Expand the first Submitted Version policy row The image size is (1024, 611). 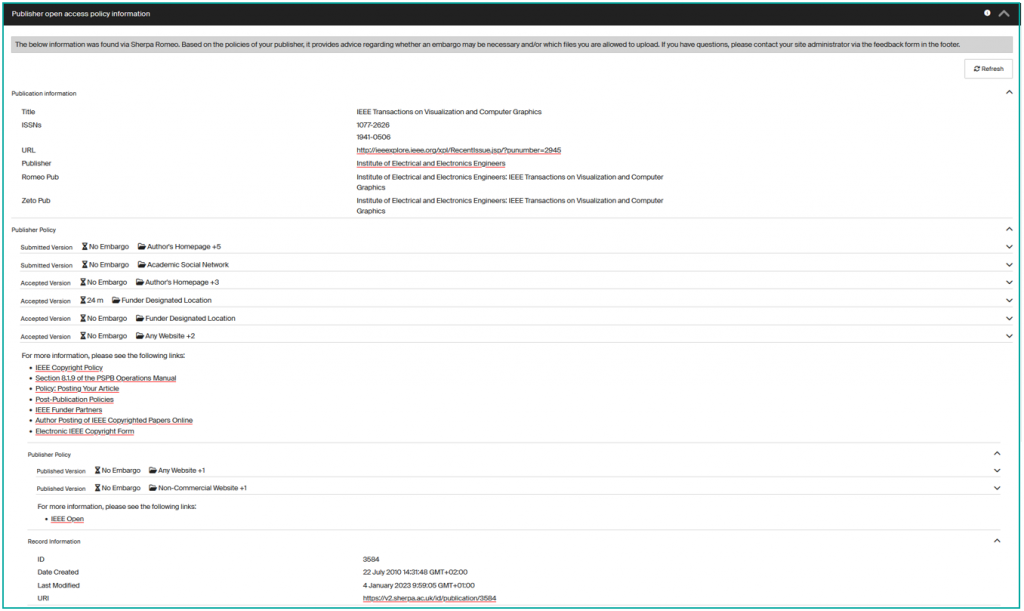point(1009,246)
